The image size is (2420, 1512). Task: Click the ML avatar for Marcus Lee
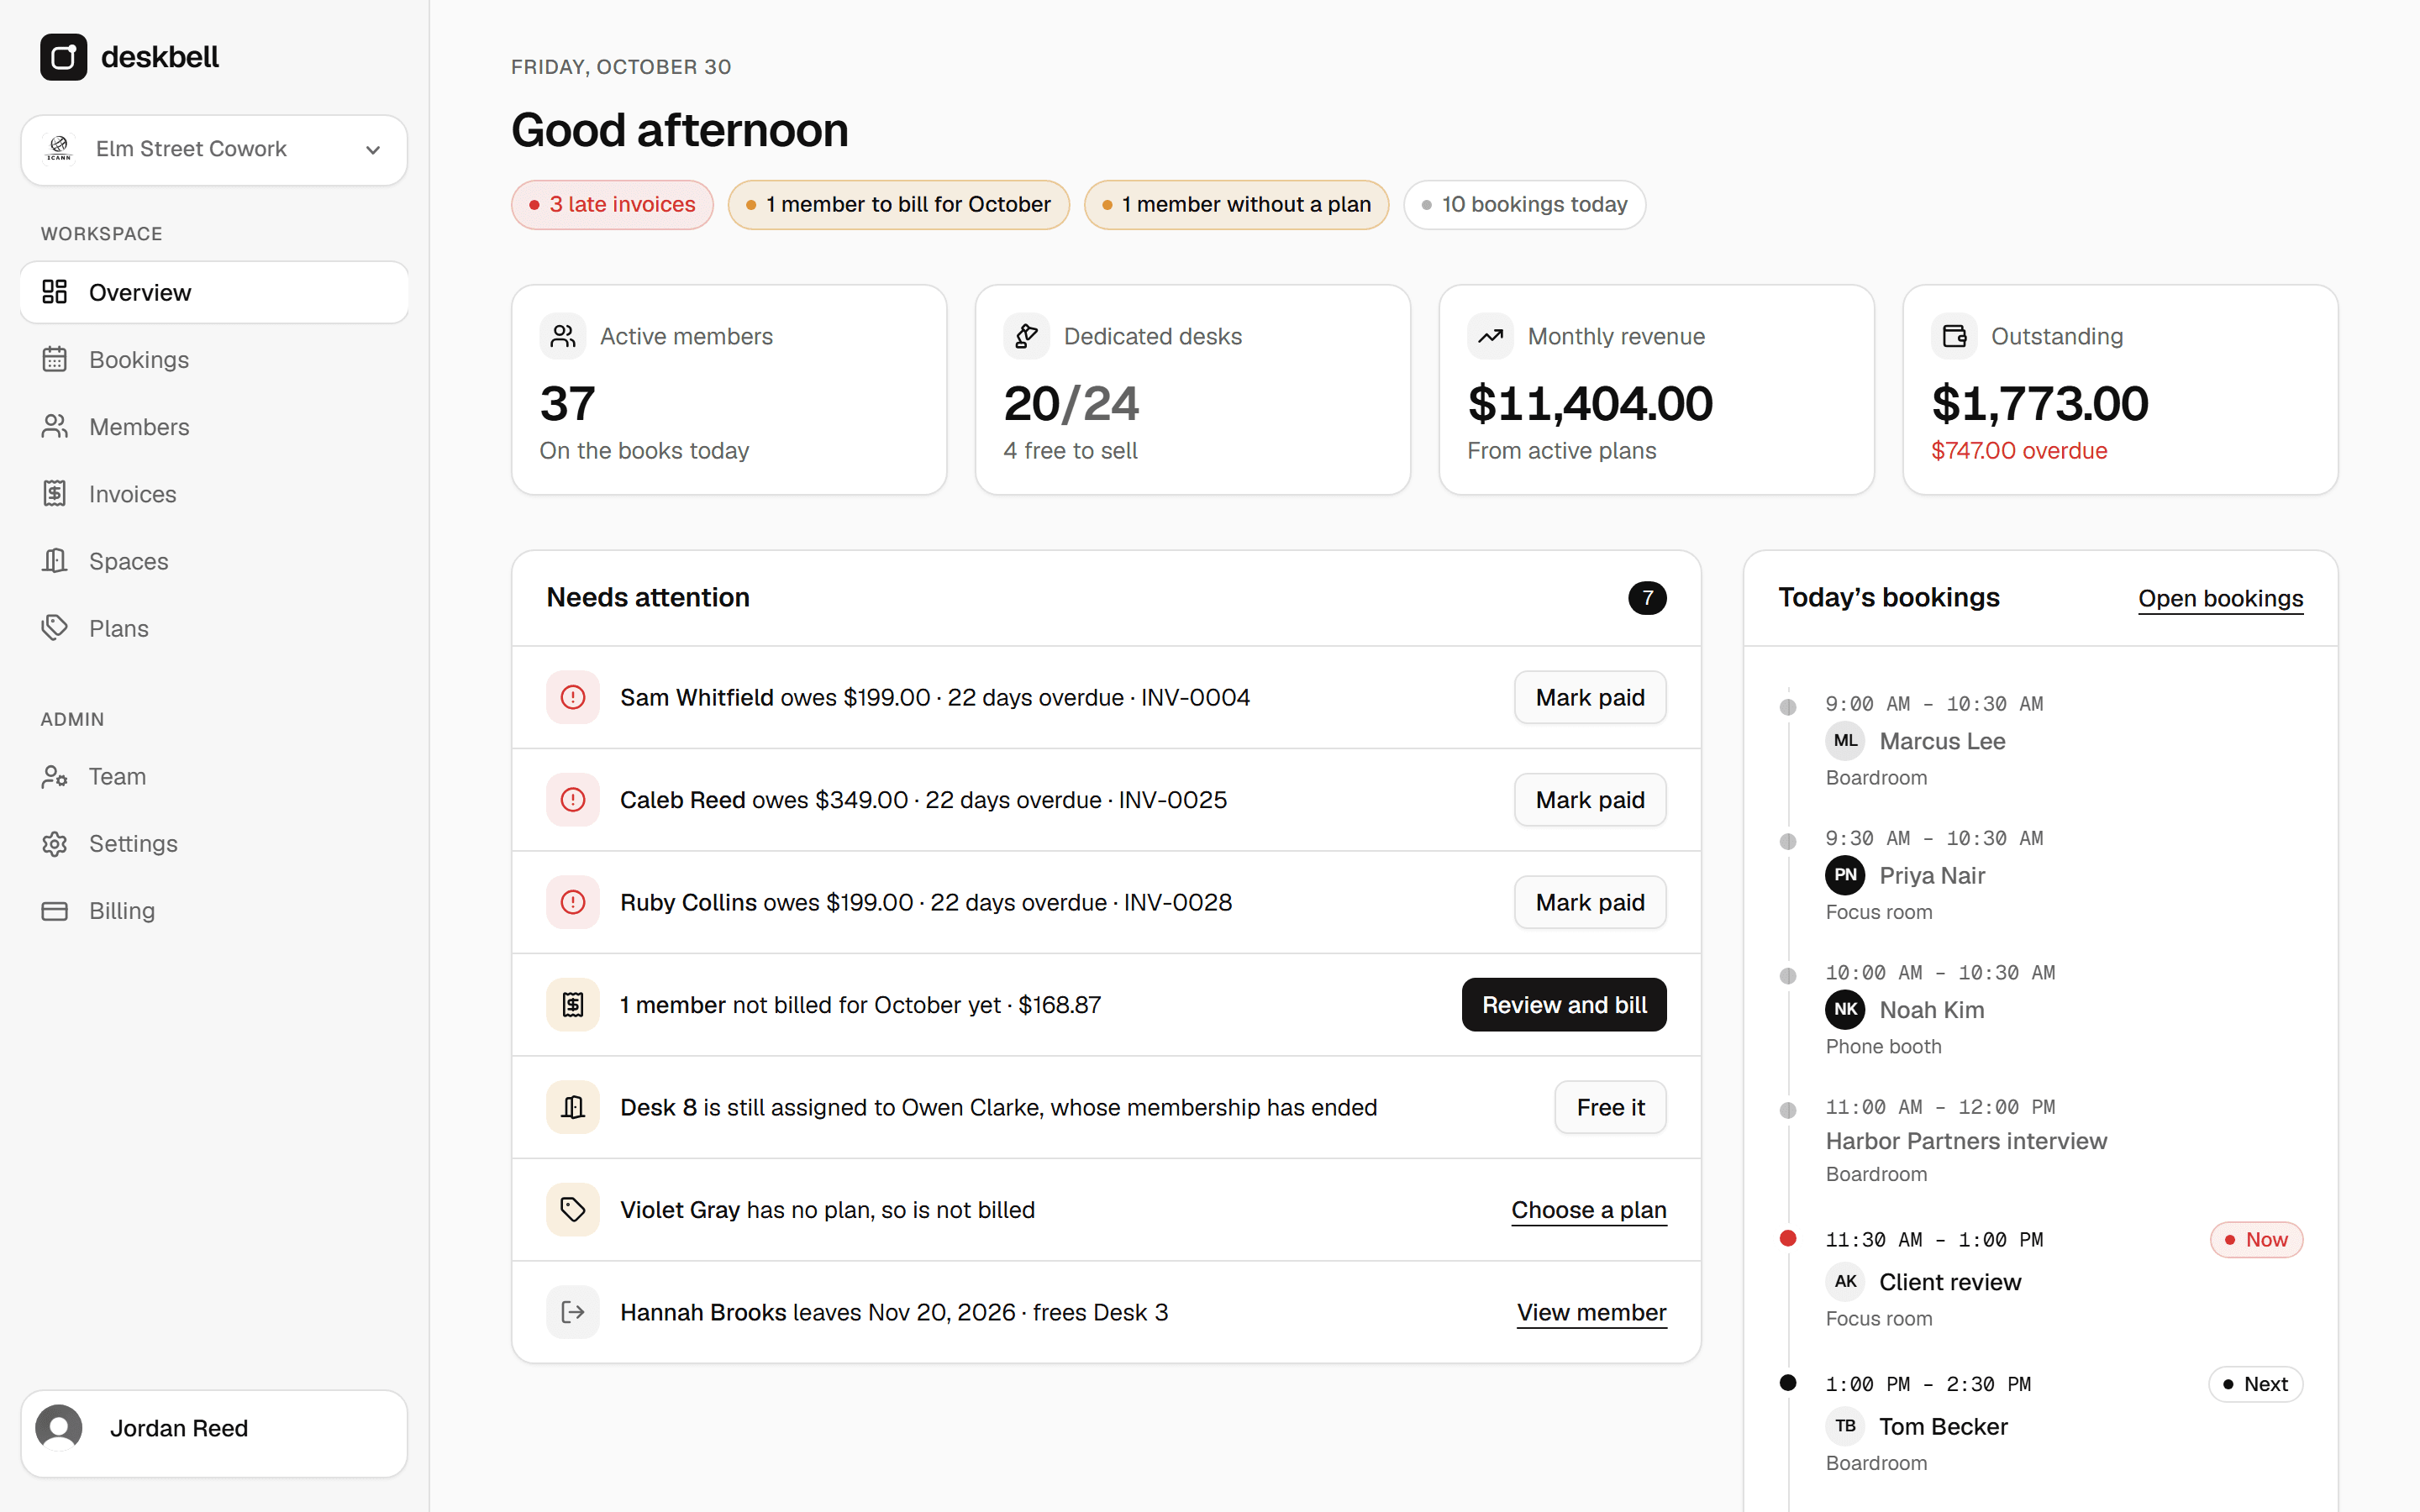pyautogui.click(x=1845, y=741)
